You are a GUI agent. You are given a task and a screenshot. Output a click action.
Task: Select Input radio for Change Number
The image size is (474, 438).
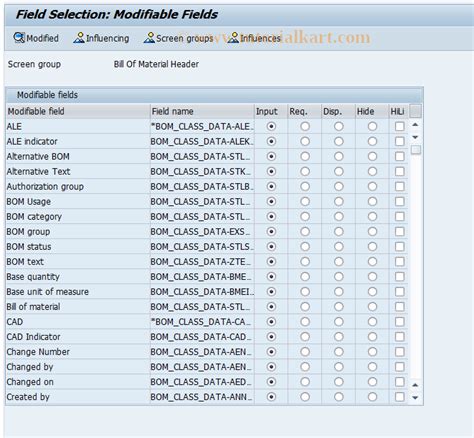[x=271, y=352]
